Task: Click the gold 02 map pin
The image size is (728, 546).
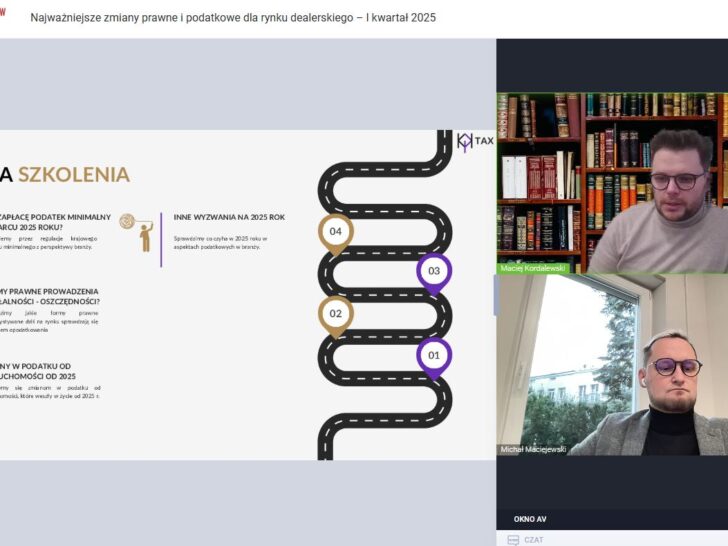Action: point(336,314)
